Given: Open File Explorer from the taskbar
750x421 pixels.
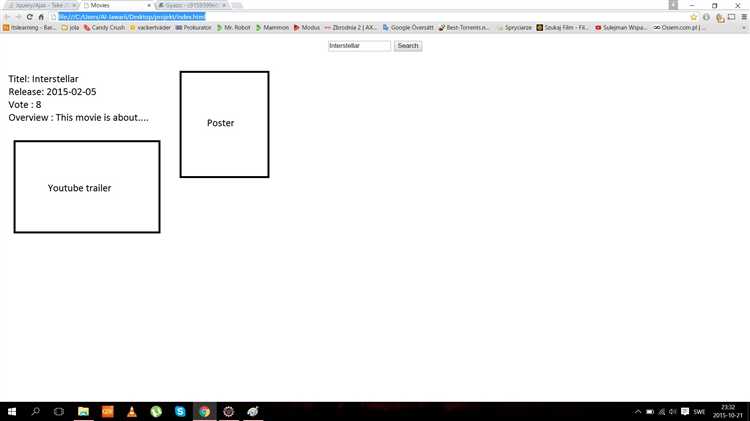Looking at the screenshot, I should 83,411.
